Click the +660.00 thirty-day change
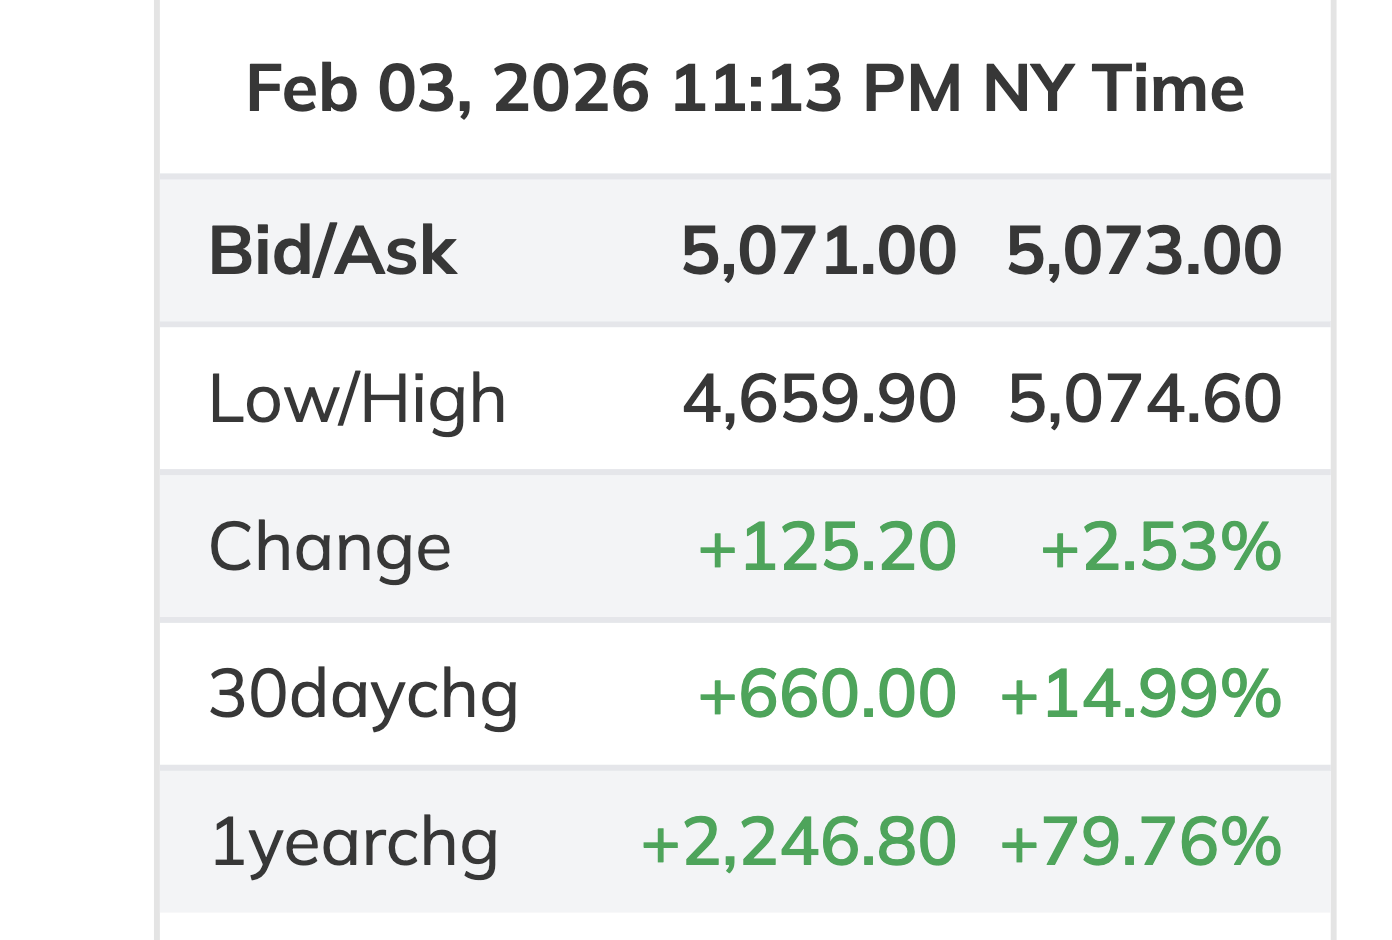The height and width of the screenshot is (940, 1392). pos(826,694)
